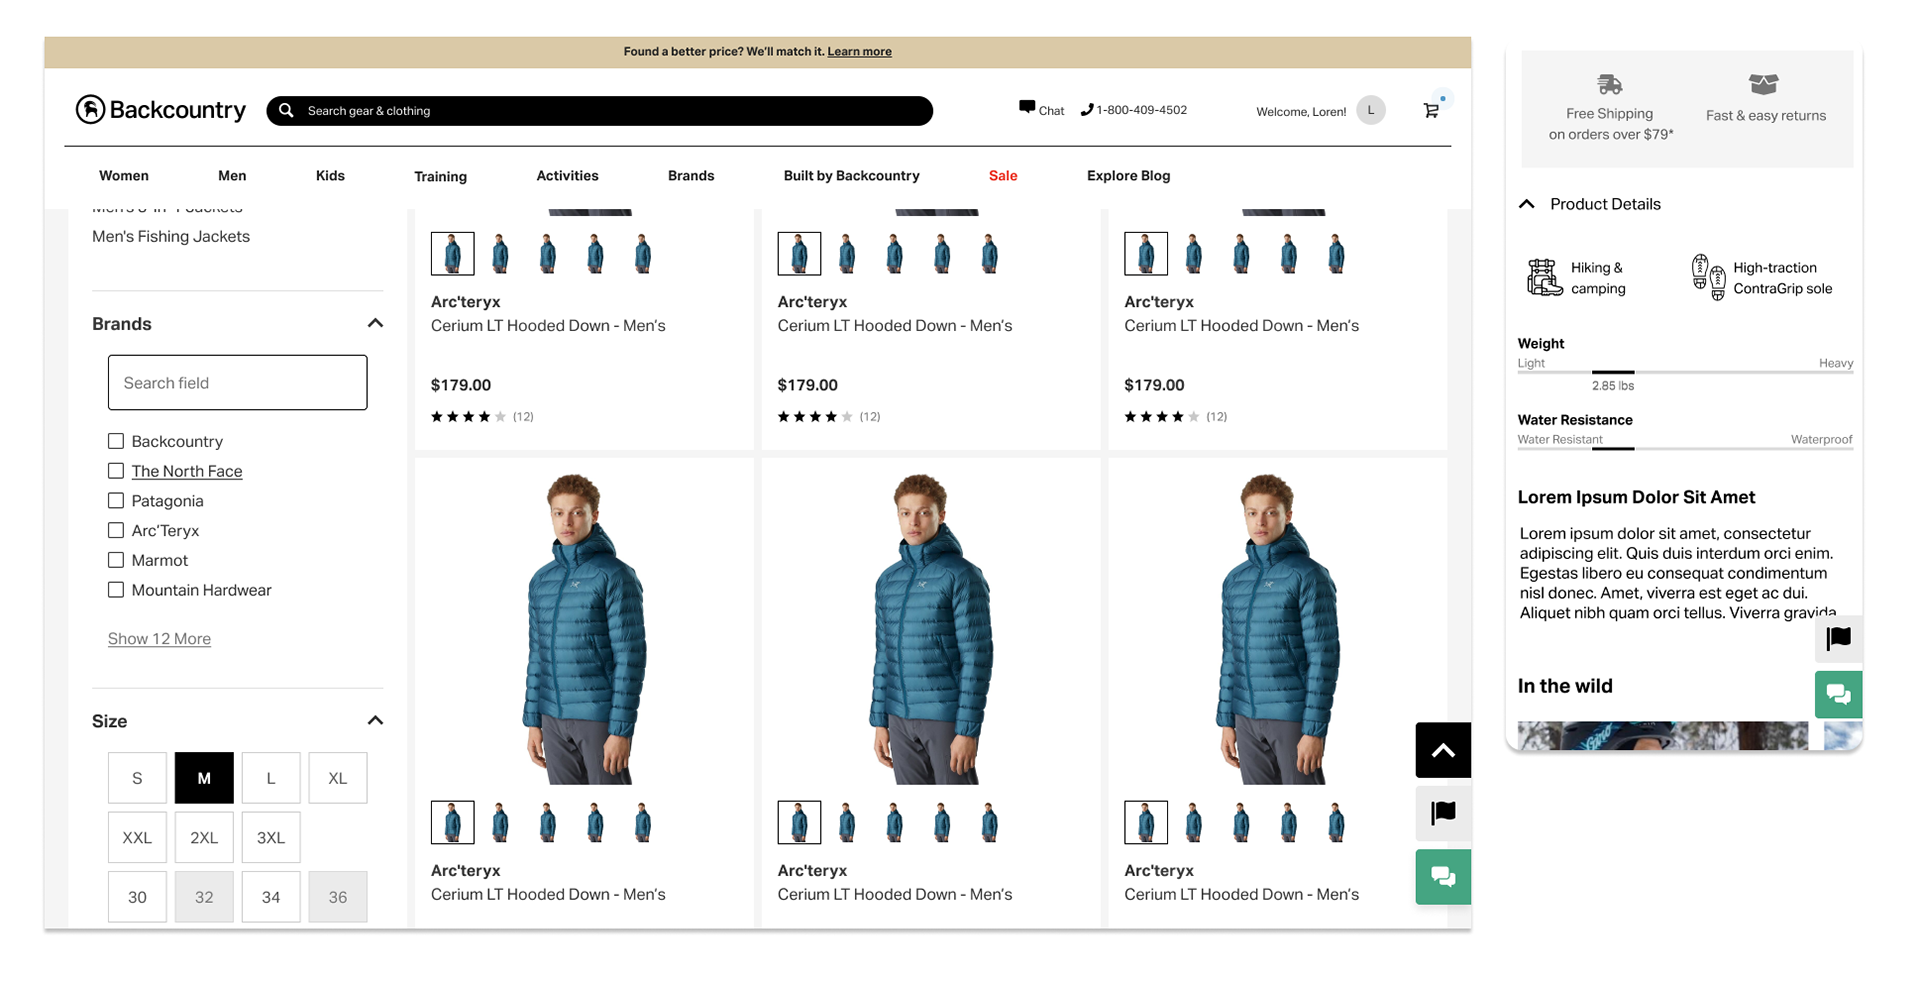
Task: Click the Fast & easy returns box icon
Action: (1764, 84)
